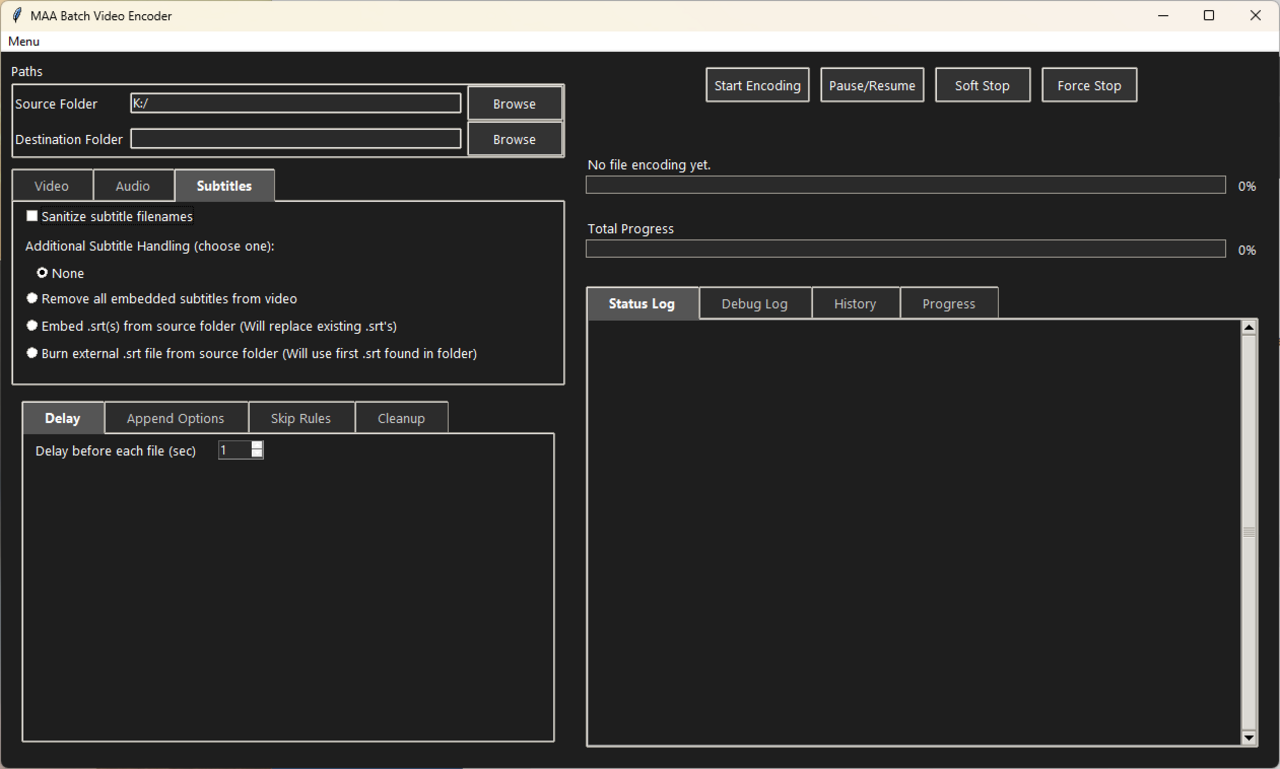The width and height of the screenshot is (1280, 769).
Task: Increase delay with spinbox up arrow
Action: 257,446
